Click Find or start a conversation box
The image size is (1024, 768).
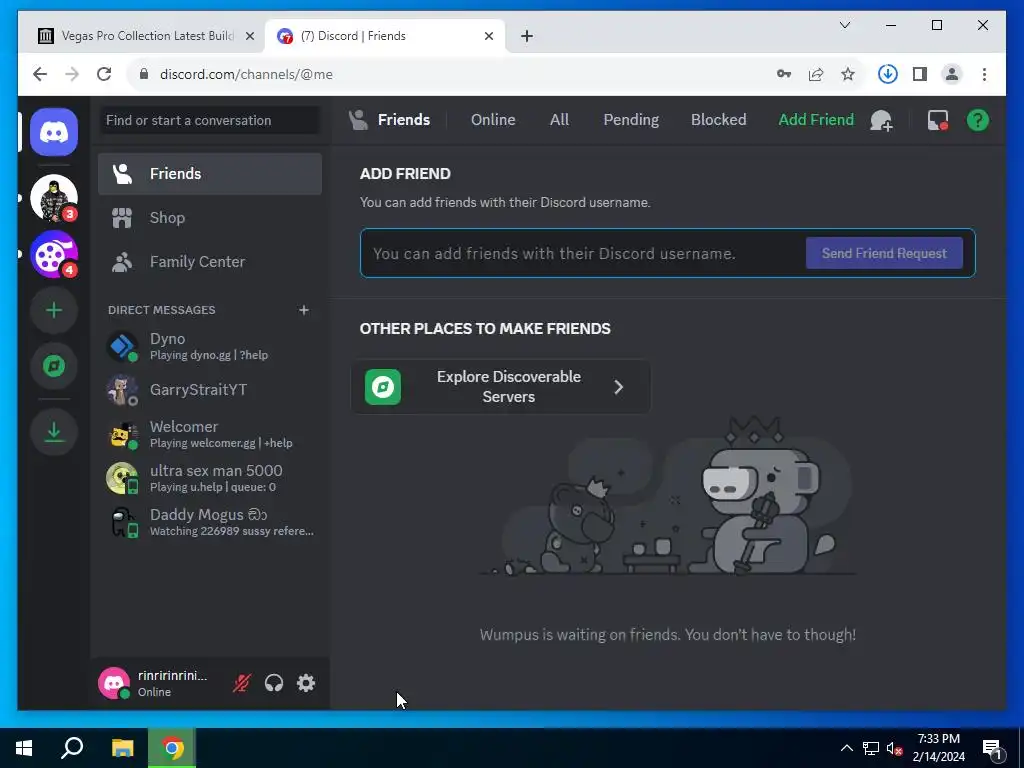pyautogui.click(x=210, y=120)
